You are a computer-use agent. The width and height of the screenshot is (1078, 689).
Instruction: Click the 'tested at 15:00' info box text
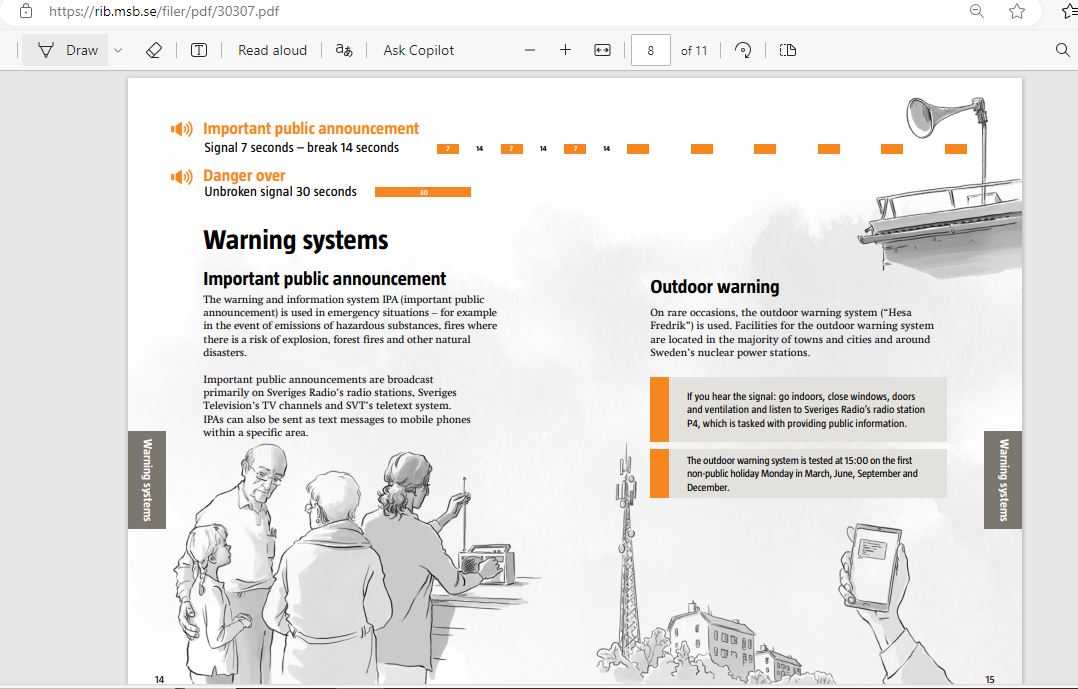click(802, 474)
